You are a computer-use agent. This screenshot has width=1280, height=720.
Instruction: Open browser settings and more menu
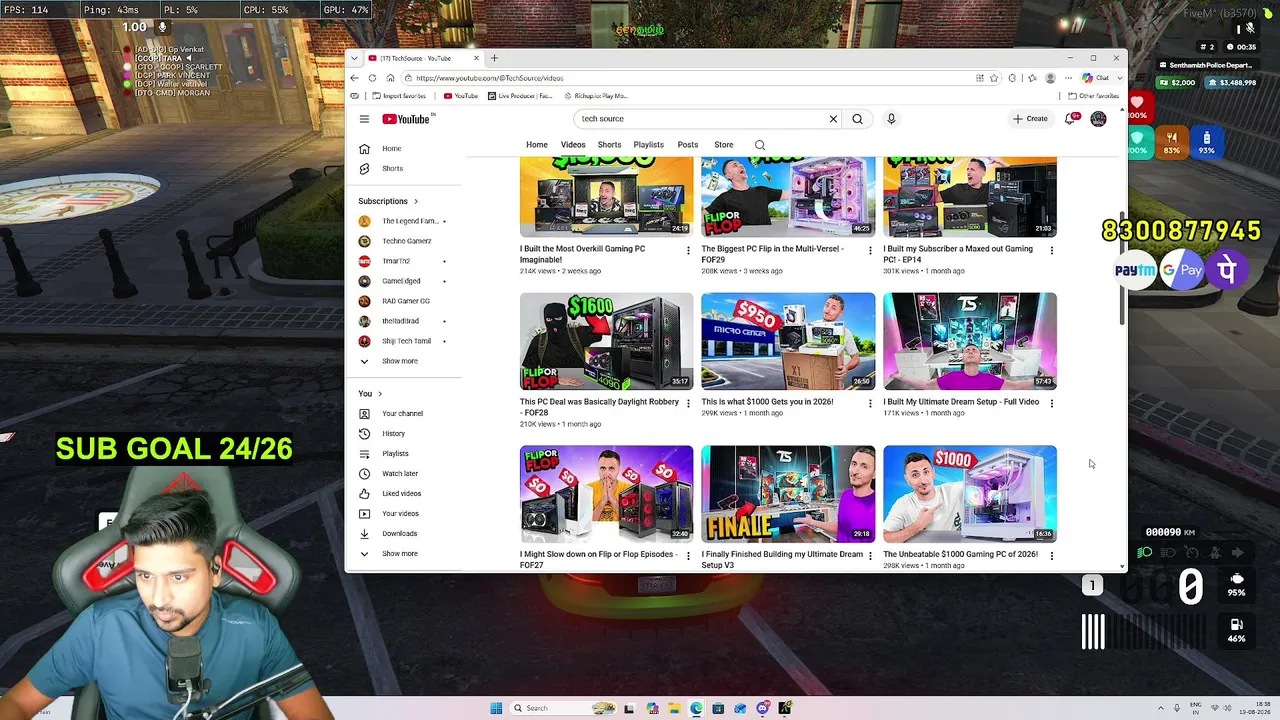[x=1067, y=78]
